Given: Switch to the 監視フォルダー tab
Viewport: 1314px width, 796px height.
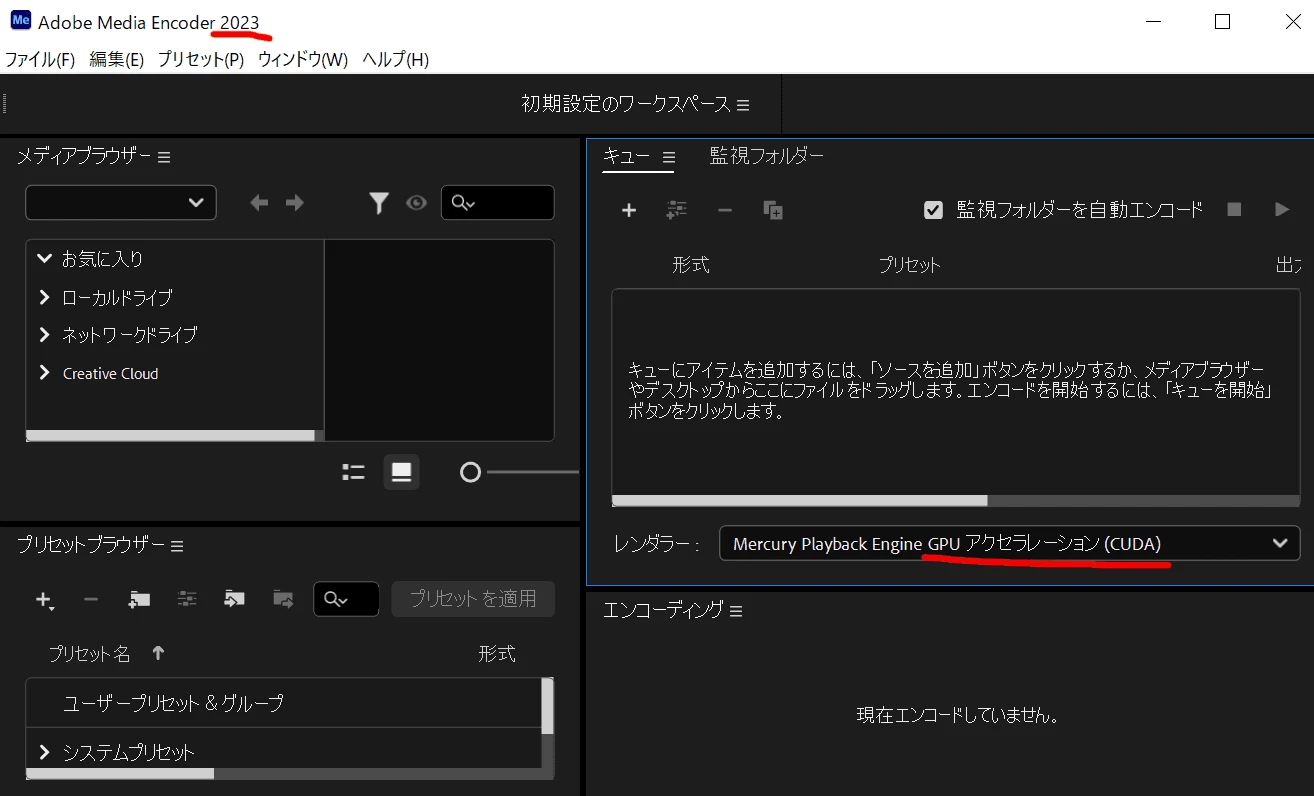Looking at the screenshot, I should pos(767,156).
